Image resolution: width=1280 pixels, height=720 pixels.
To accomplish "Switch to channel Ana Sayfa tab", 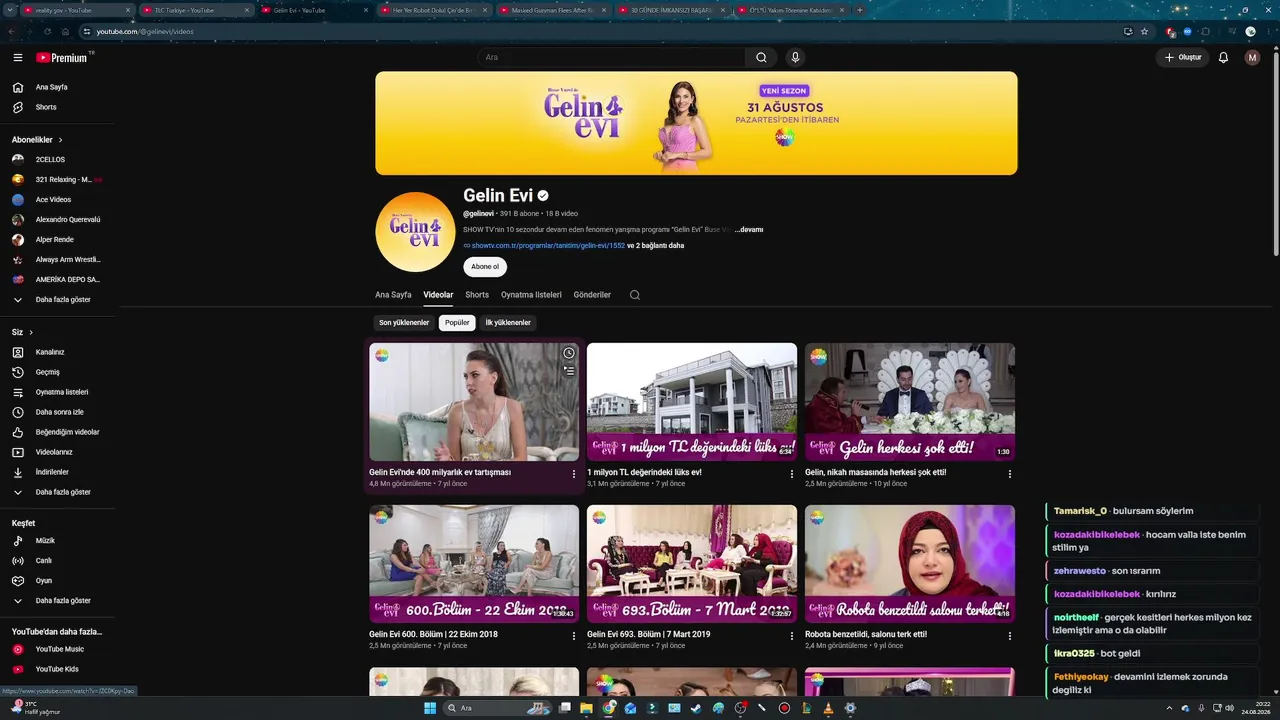I will coord(393,295).
